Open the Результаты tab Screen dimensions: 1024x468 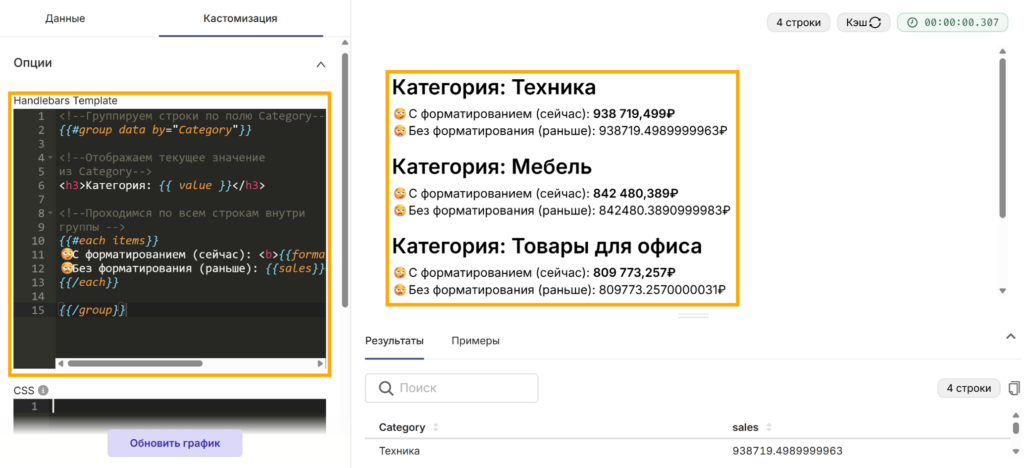click(394, 341)
